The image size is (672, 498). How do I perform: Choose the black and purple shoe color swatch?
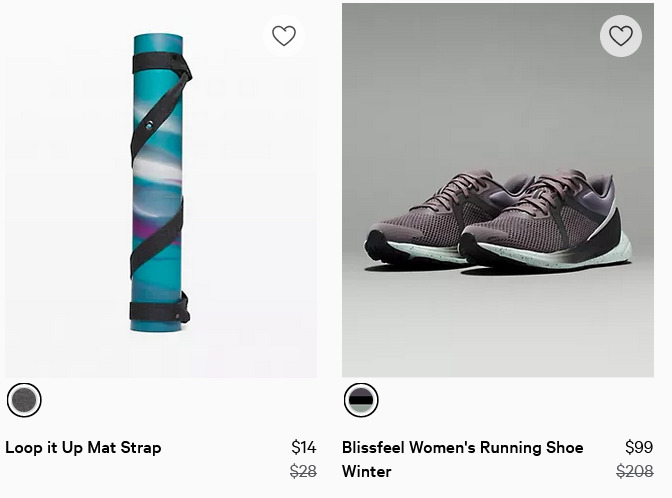[x=361, y=400]
